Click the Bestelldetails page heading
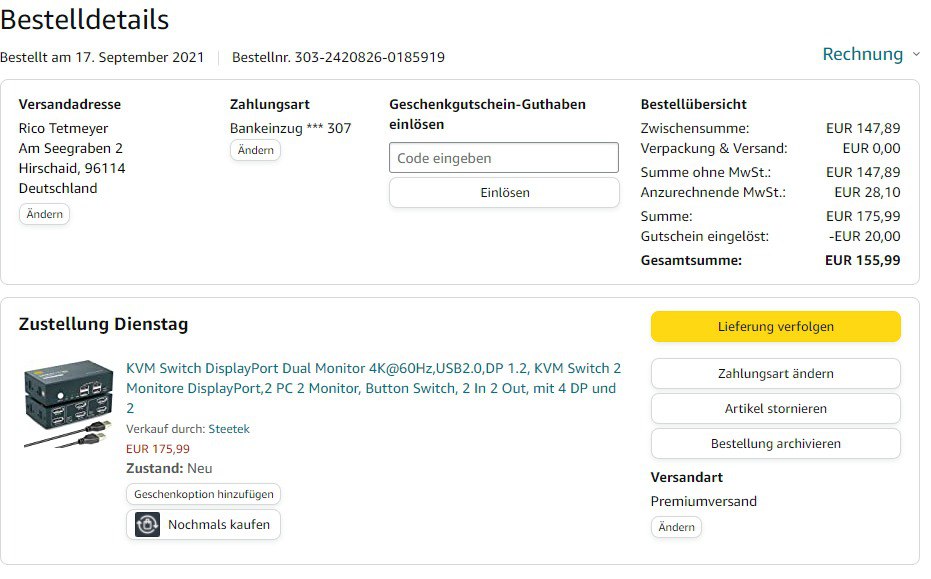 click(85, 20)
